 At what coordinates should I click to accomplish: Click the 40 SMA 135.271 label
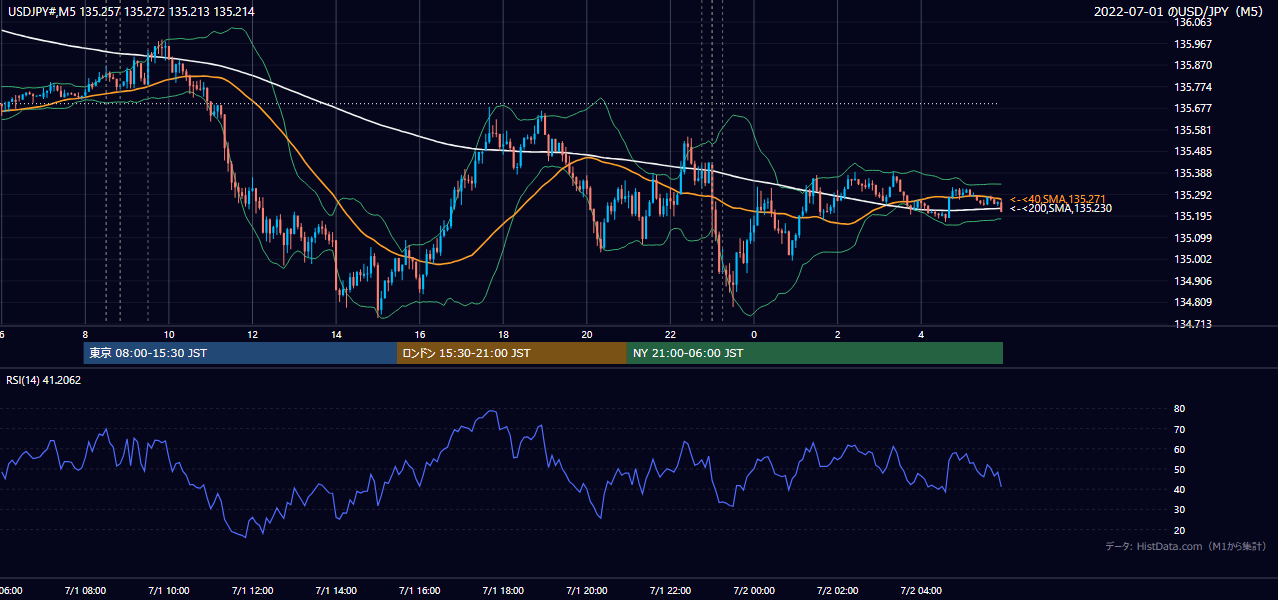[1058, 199]
